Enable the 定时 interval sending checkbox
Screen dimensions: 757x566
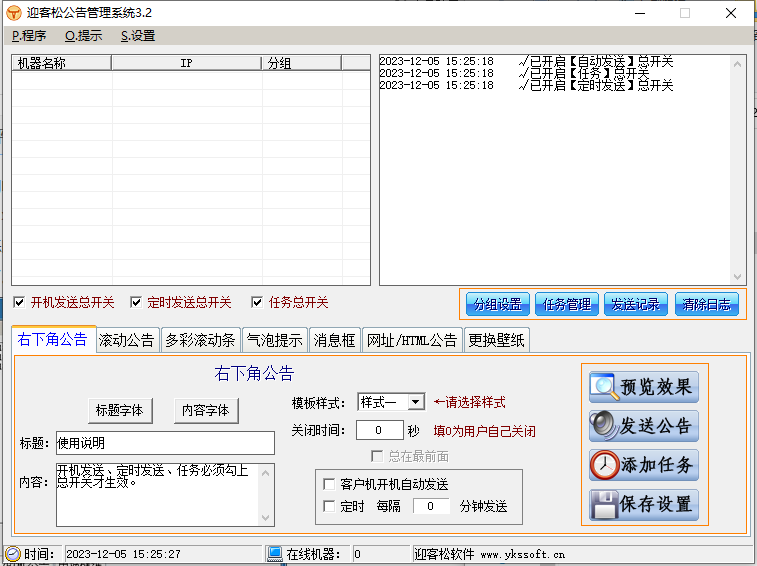pos(329,506)
